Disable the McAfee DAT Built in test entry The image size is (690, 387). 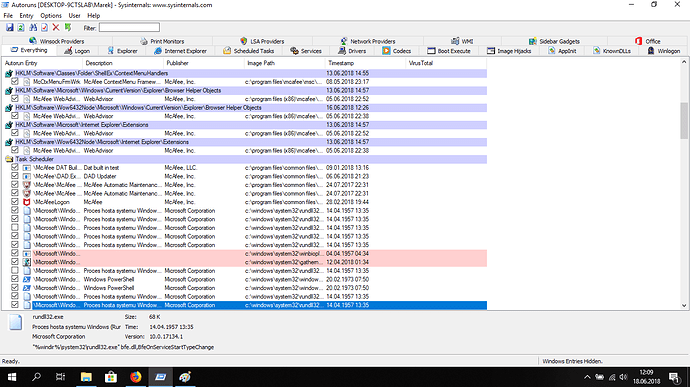coord(15,168)
